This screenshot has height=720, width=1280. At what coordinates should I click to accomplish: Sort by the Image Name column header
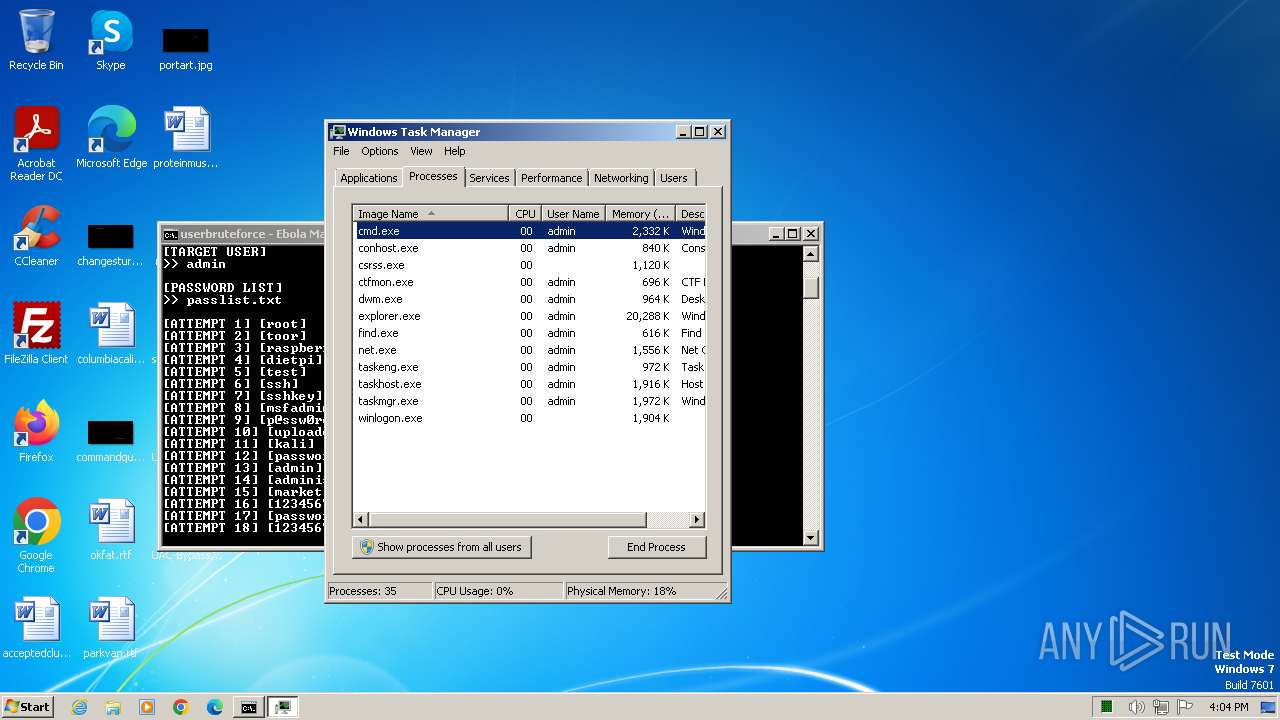(x=431, y=213)
